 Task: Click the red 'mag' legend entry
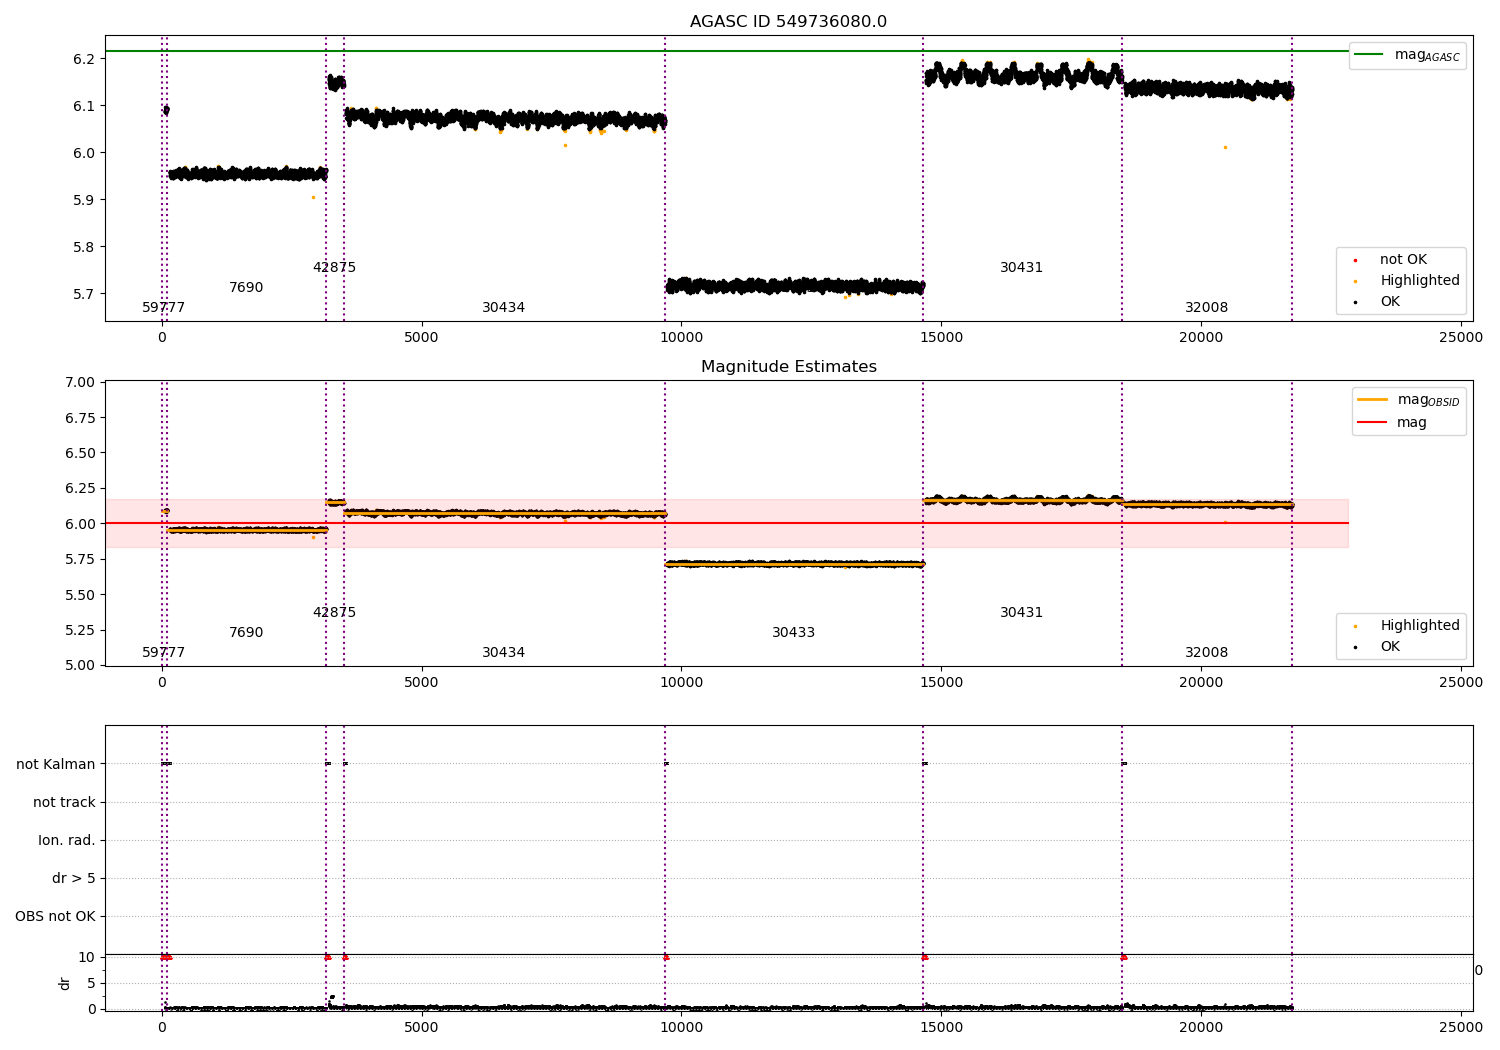pyautogui.click(x=1392, y=422)
